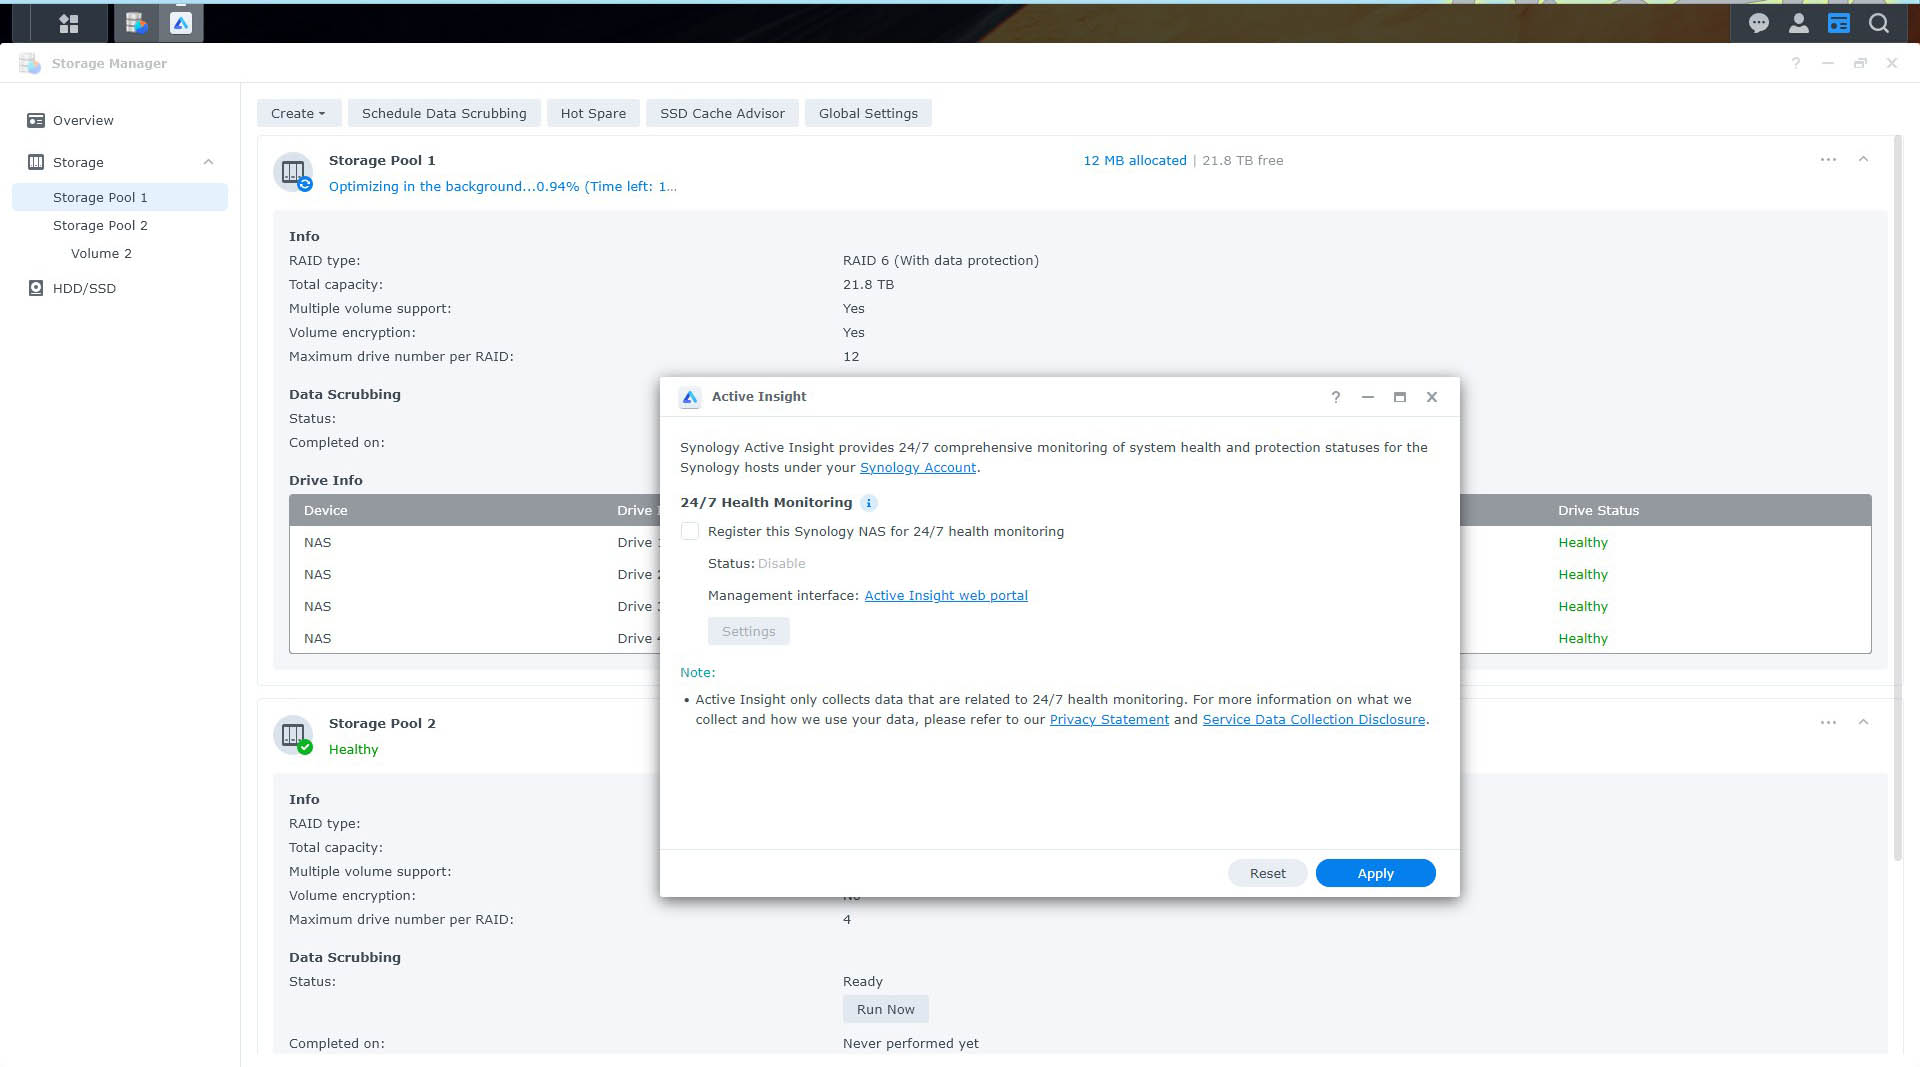Click the Overview sidebar icon
This screenshot has width=1920, height=1067.
coord(36,120)
